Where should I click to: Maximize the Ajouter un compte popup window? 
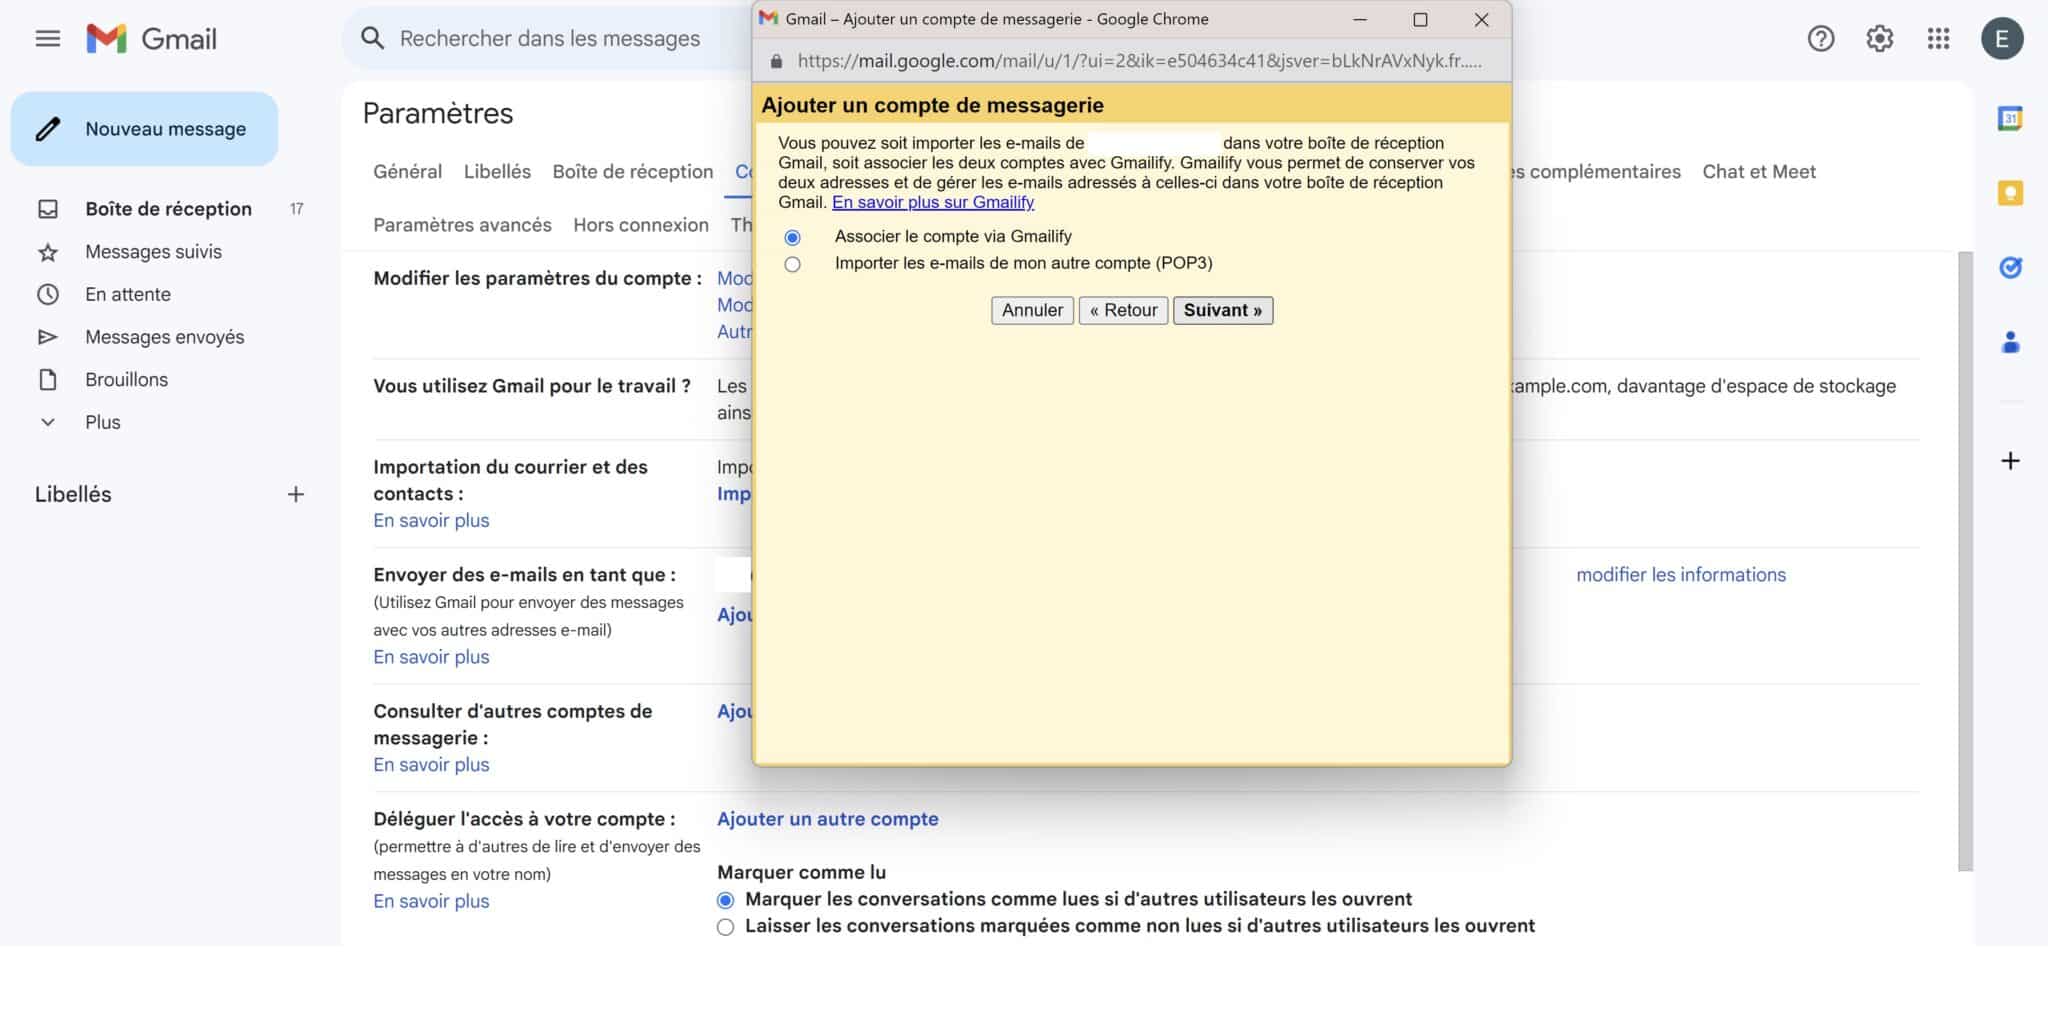pos(1420,19)
